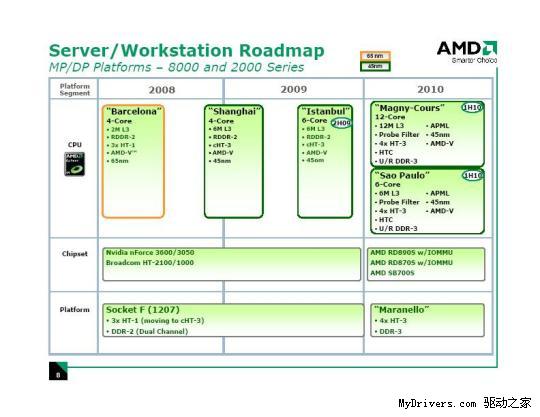Click 65nm bullet in Barcelona box
The width and height of the screenshot is (540, 417).
(117, 161)
